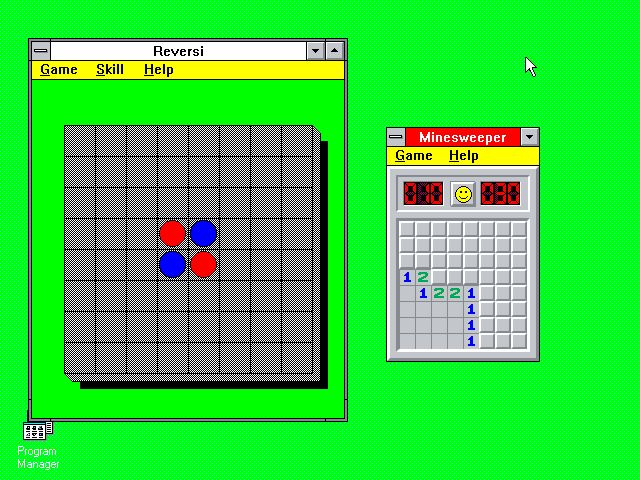Click the red Reversi piece below the blue one

pyautogui.click(x=204, y=264)
